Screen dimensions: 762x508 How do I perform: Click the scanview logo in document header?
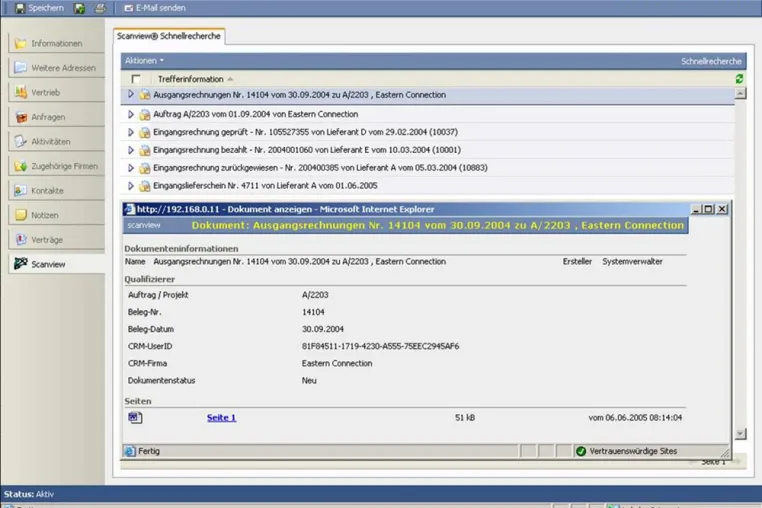pyautogui.click(x=144, y=225)
